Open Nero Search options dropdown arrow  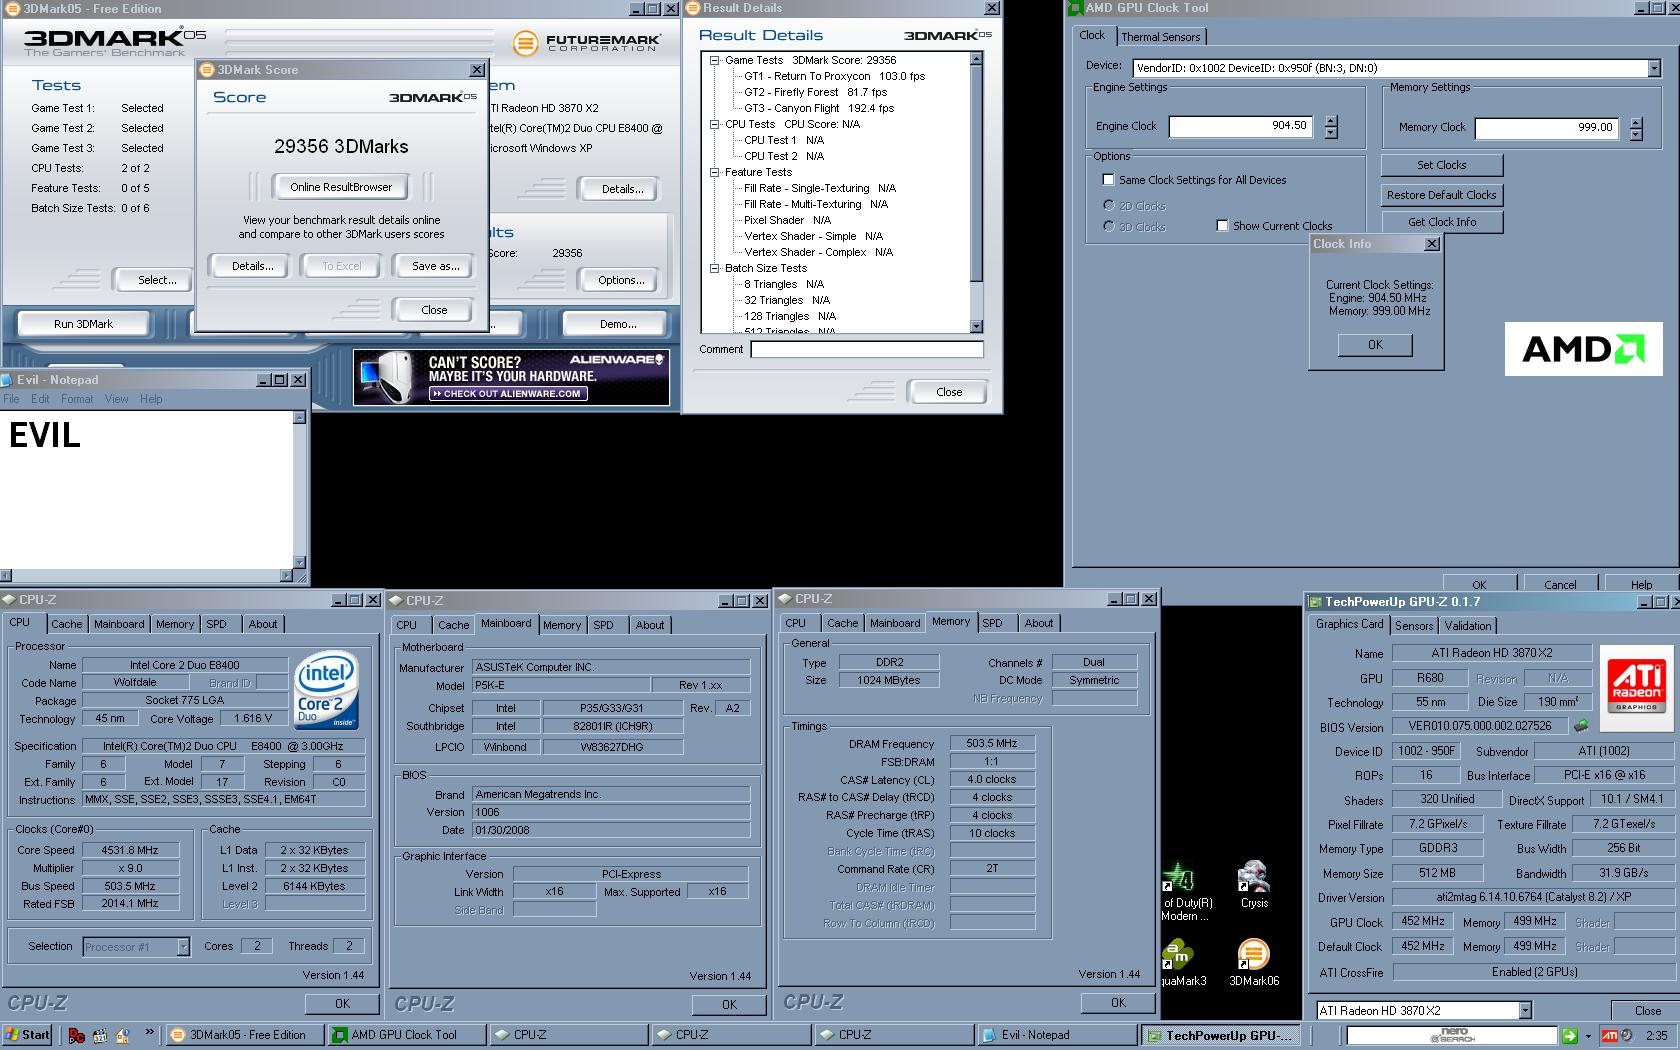click(x=1588, y=1036)
